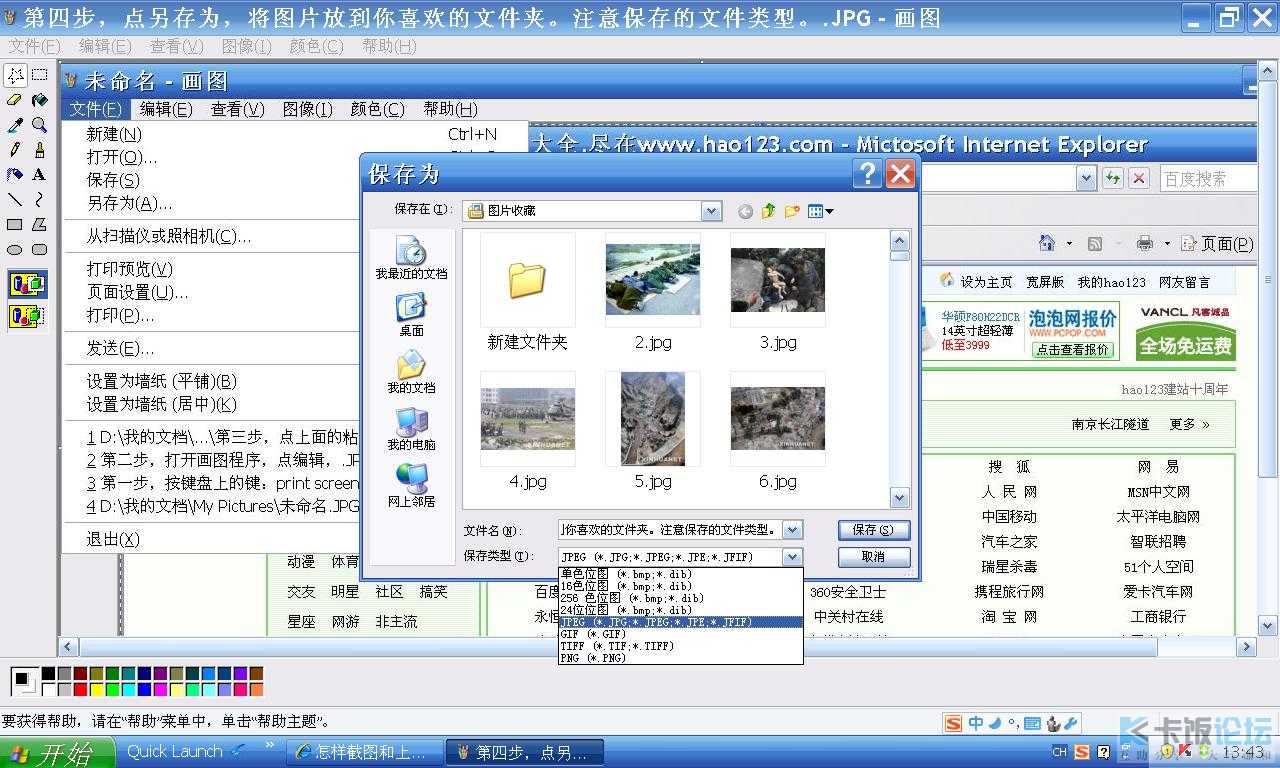
Task: Pick the straight Line tool
Action: pos(15,200)
